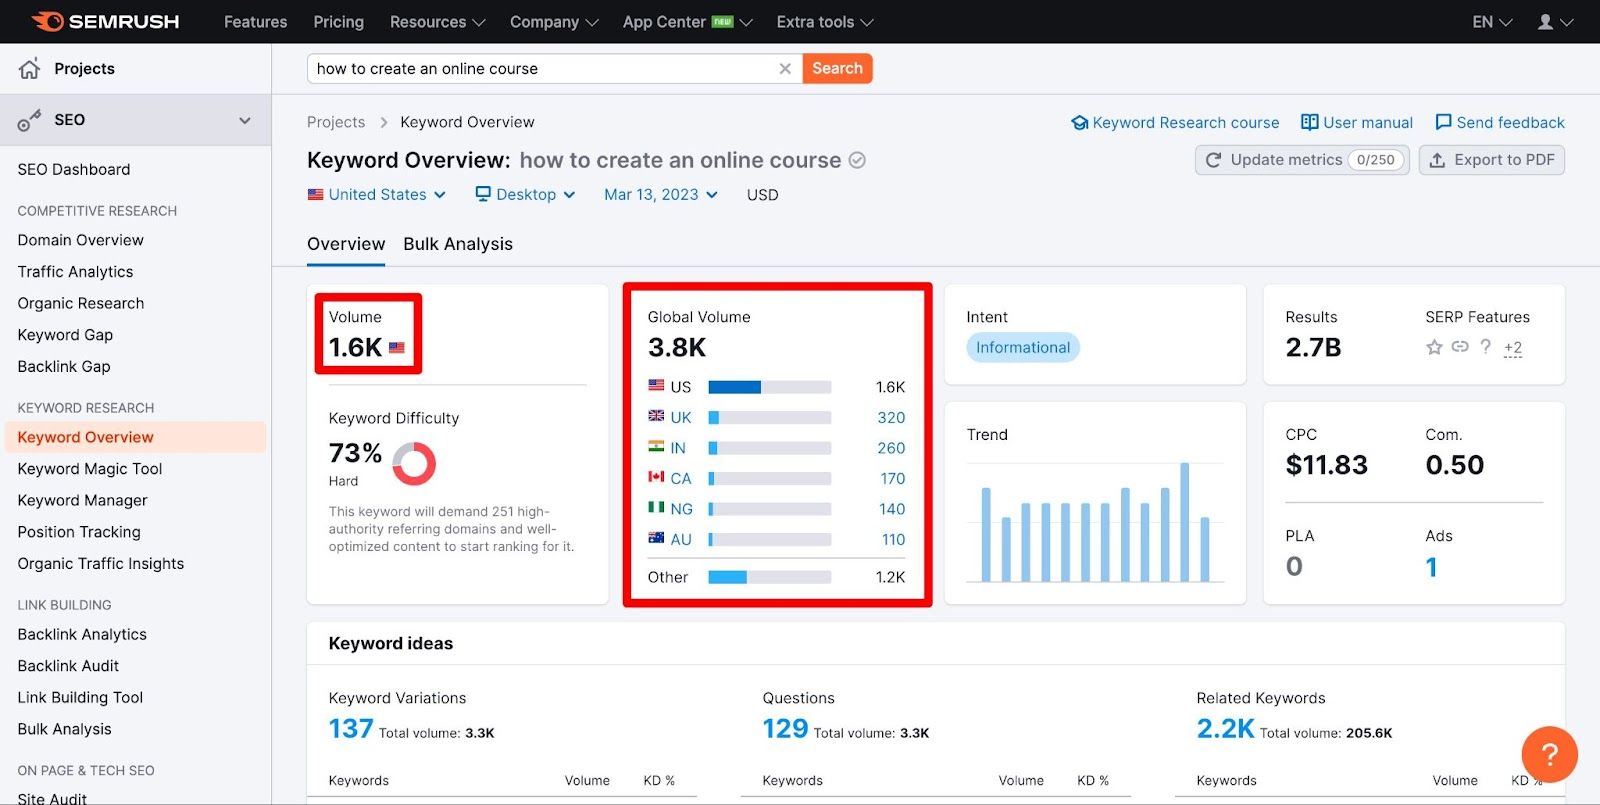Click the +2 more SERP features link

1513,348
